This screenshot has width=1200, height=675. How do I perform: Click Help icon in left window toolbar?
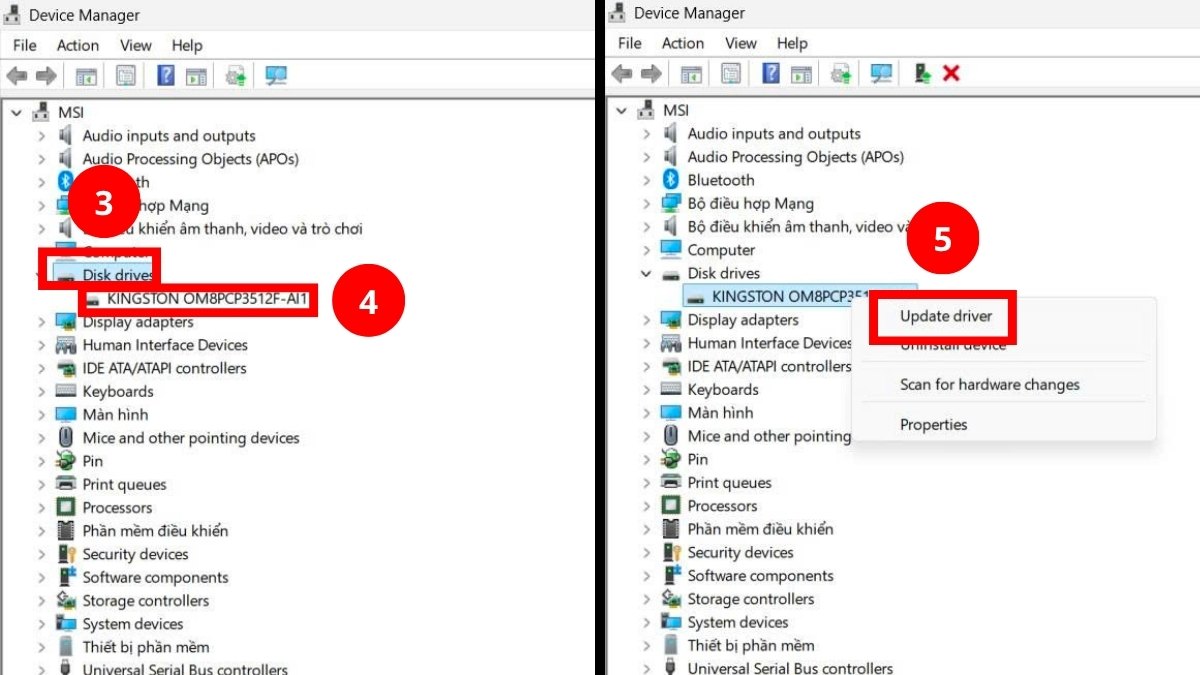coord(166,75)
